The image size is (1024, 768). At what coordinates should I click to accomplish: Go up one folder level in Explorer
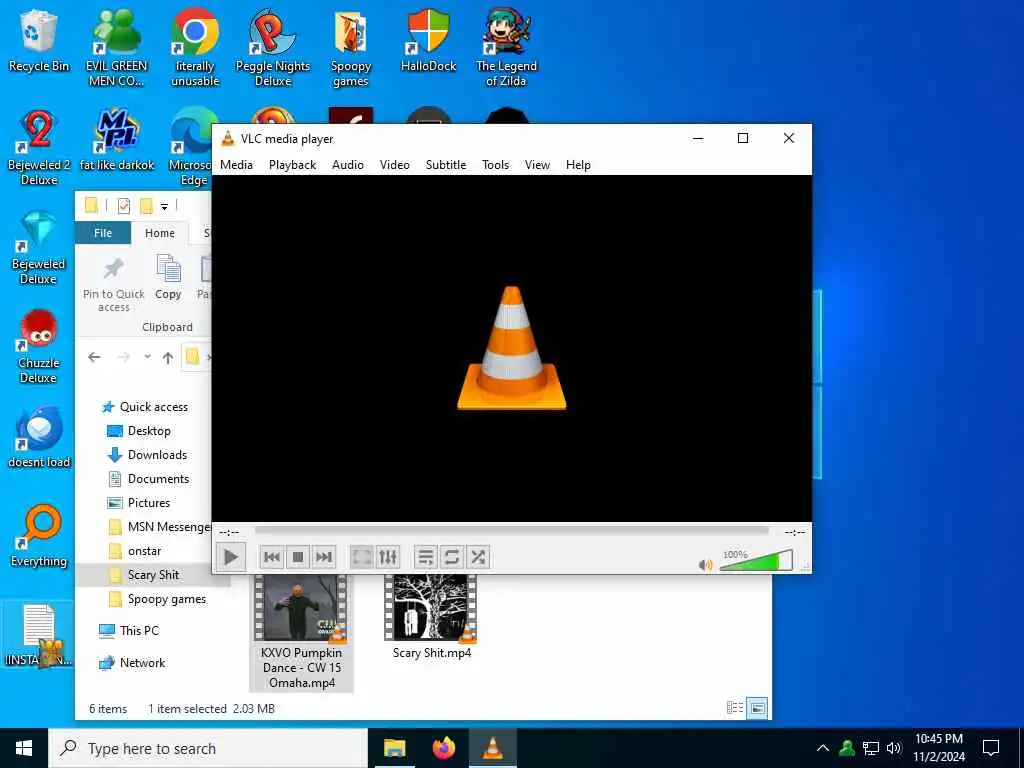pos(168,357)
